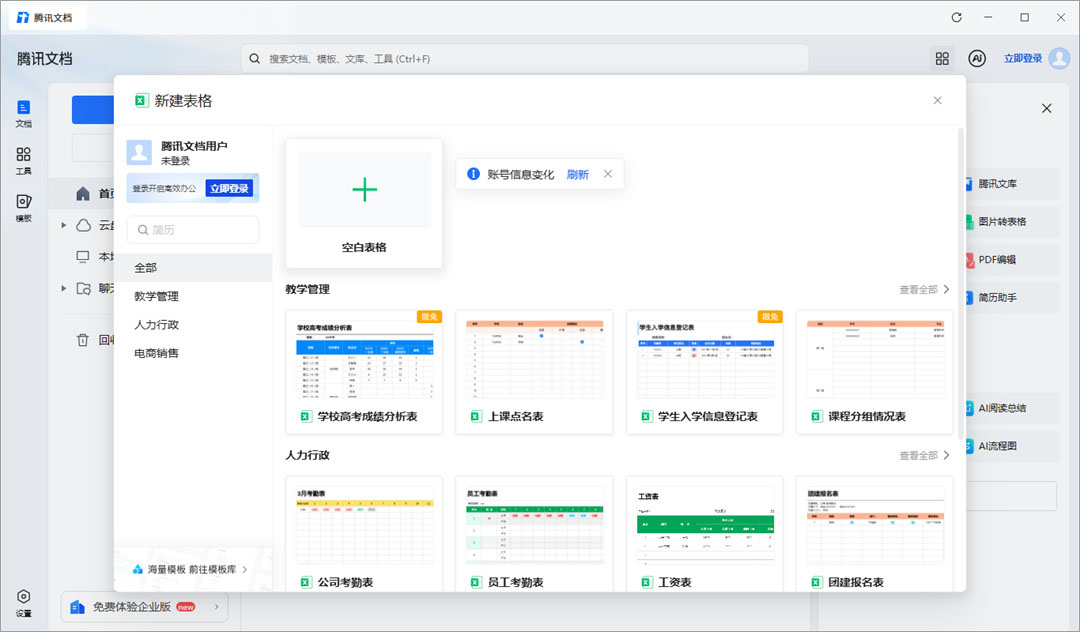1080x632 pixels.
Task: Open the 员工考勤表 template
Action: [x=534, y=534]
